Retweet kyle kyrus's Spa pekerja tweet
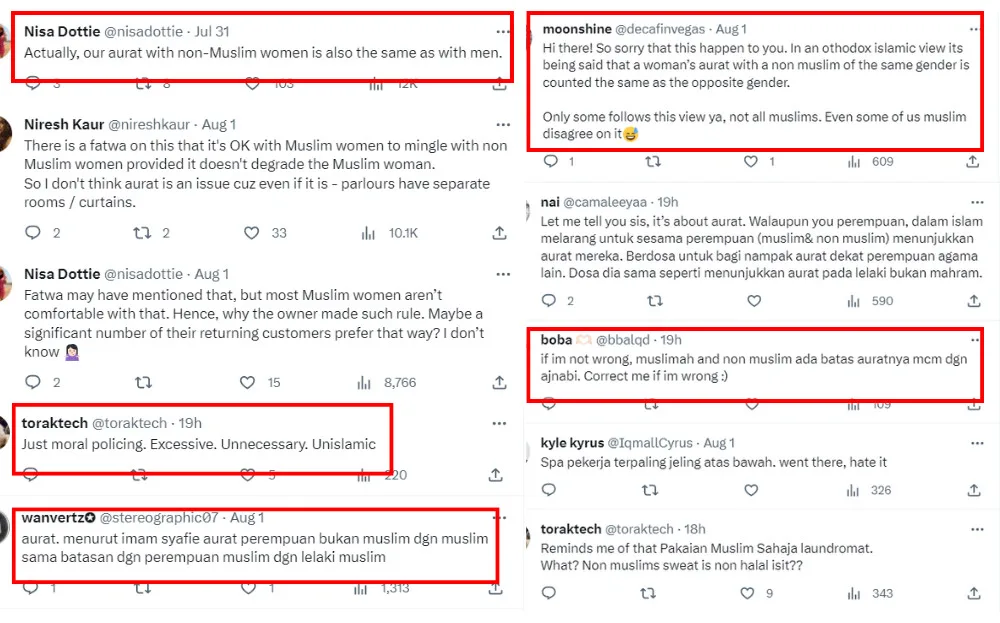The width and height of the screenshot is (1000, 623). click(651, 490)
